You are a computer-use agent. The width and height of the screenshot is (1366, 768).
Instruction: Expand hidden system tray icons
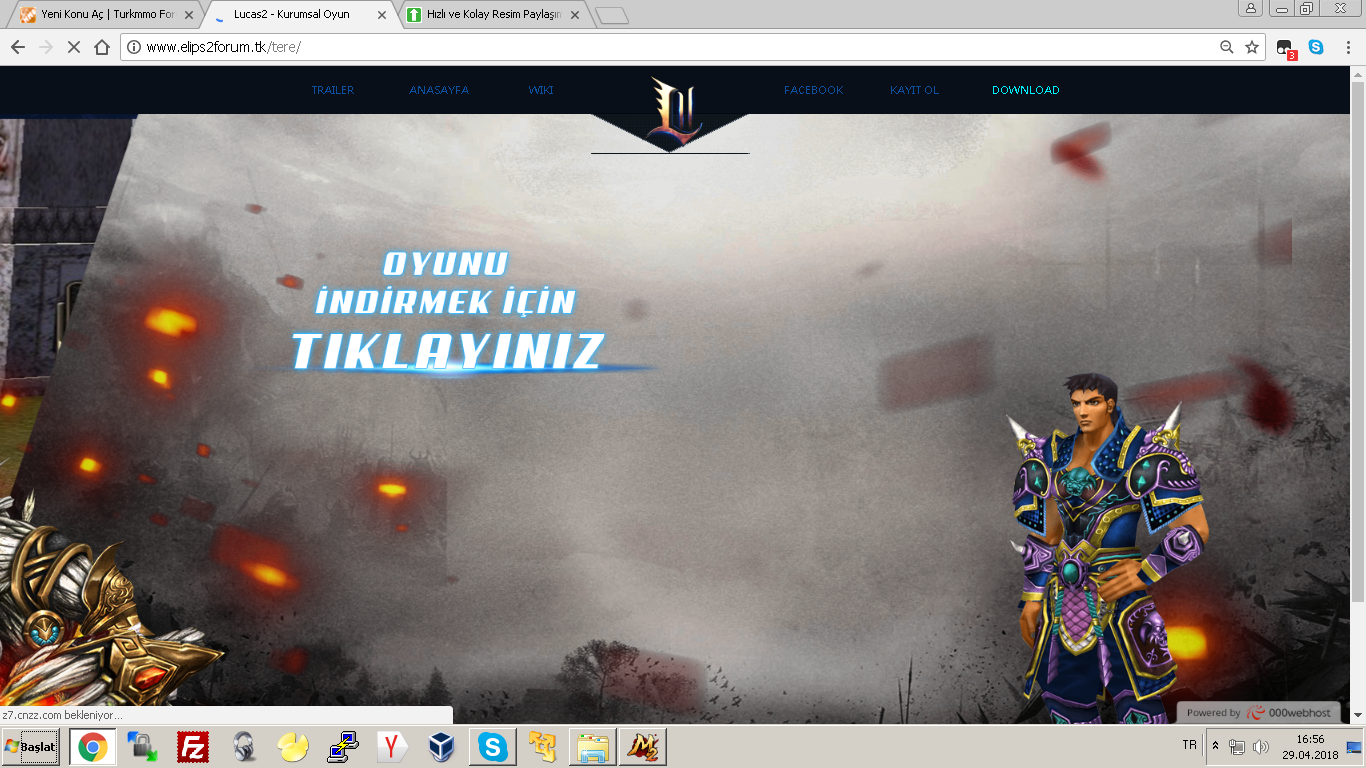(1215, 747)
